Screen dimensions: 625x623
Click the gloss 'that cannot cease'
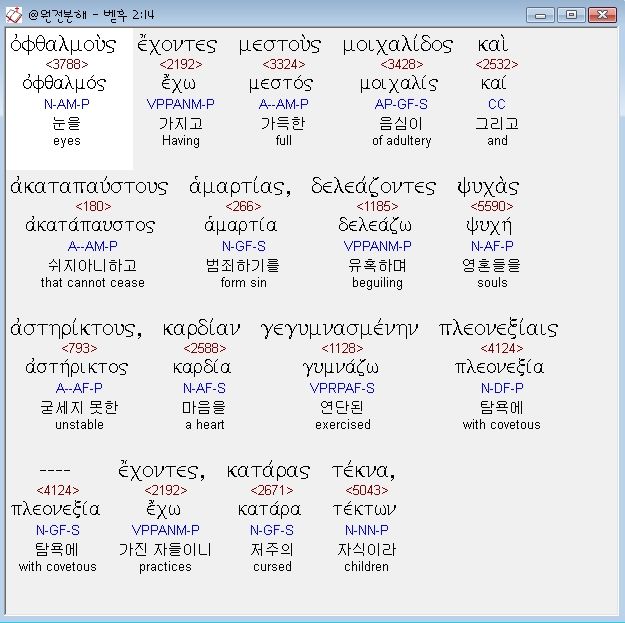(92, 283)
